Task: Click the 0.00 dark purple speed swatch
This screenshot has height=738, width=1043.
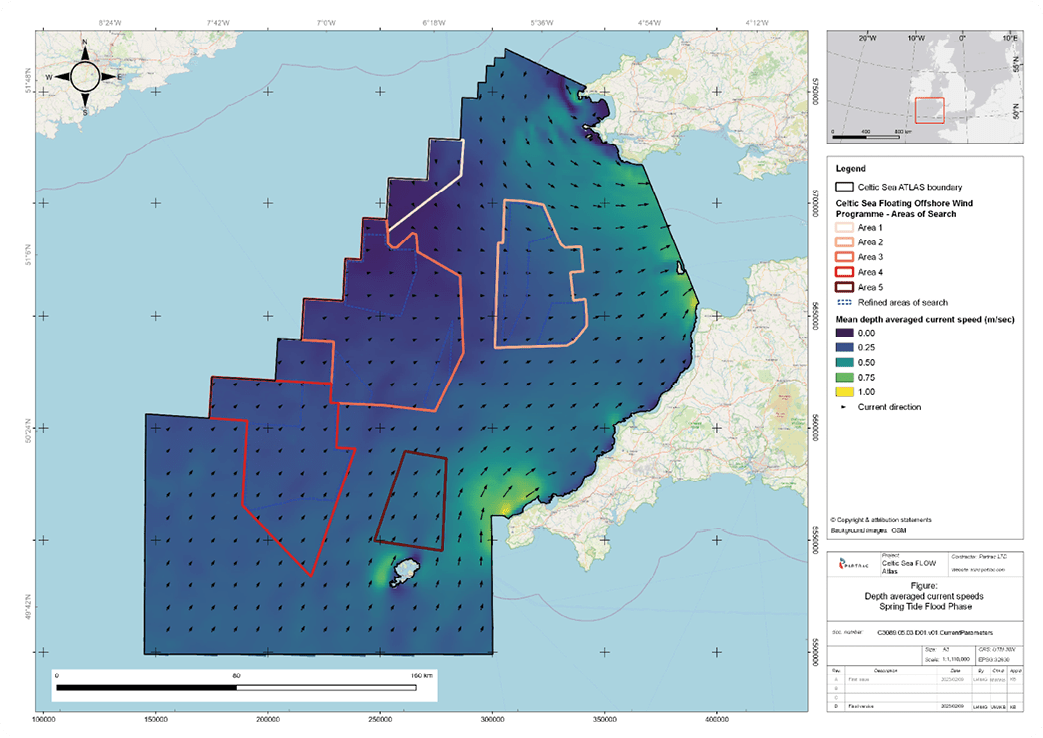Action: (x=844, y=333)
